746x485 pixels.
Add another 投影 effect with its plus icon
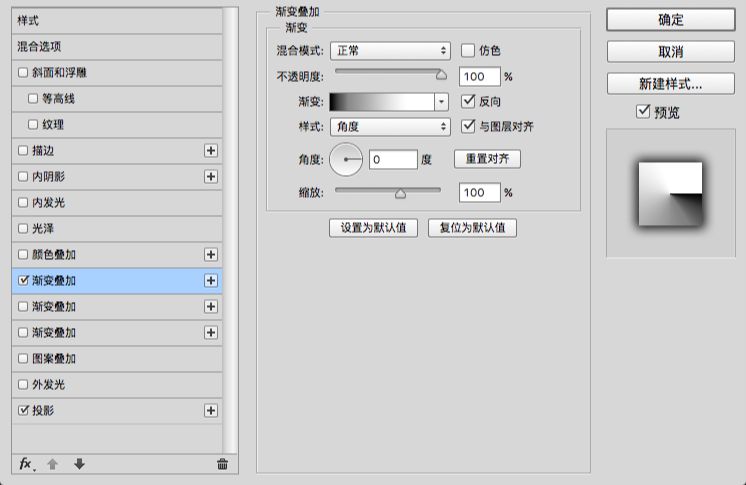coord(211,410)
